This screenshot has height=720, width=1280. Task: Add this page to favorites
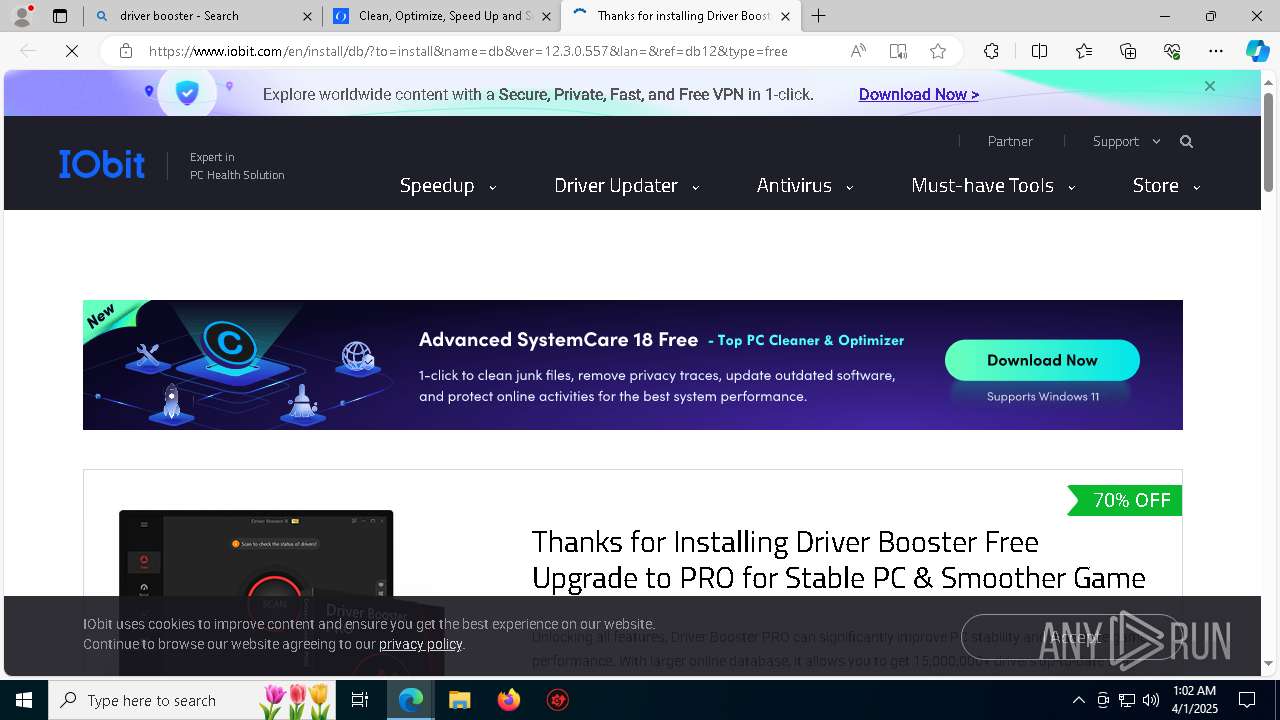(938, 51)
